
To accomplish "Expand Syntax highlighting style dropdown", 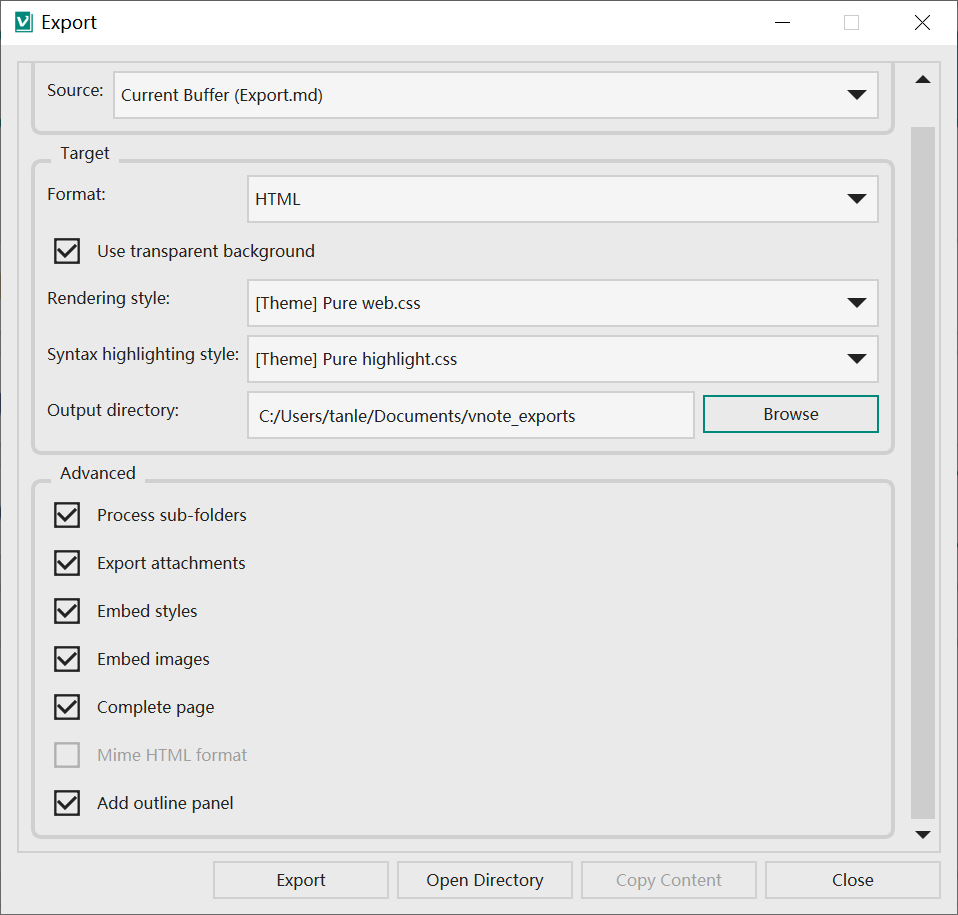I will point(563,359).
